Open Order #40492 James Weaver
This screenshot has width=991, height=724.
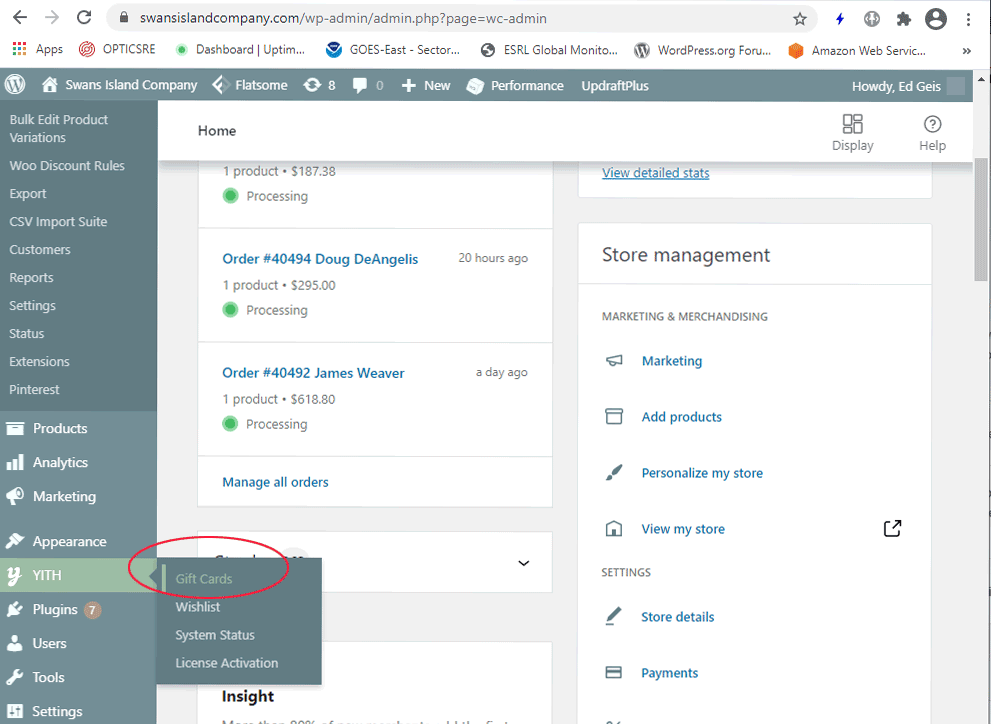(x=313, y=373)
